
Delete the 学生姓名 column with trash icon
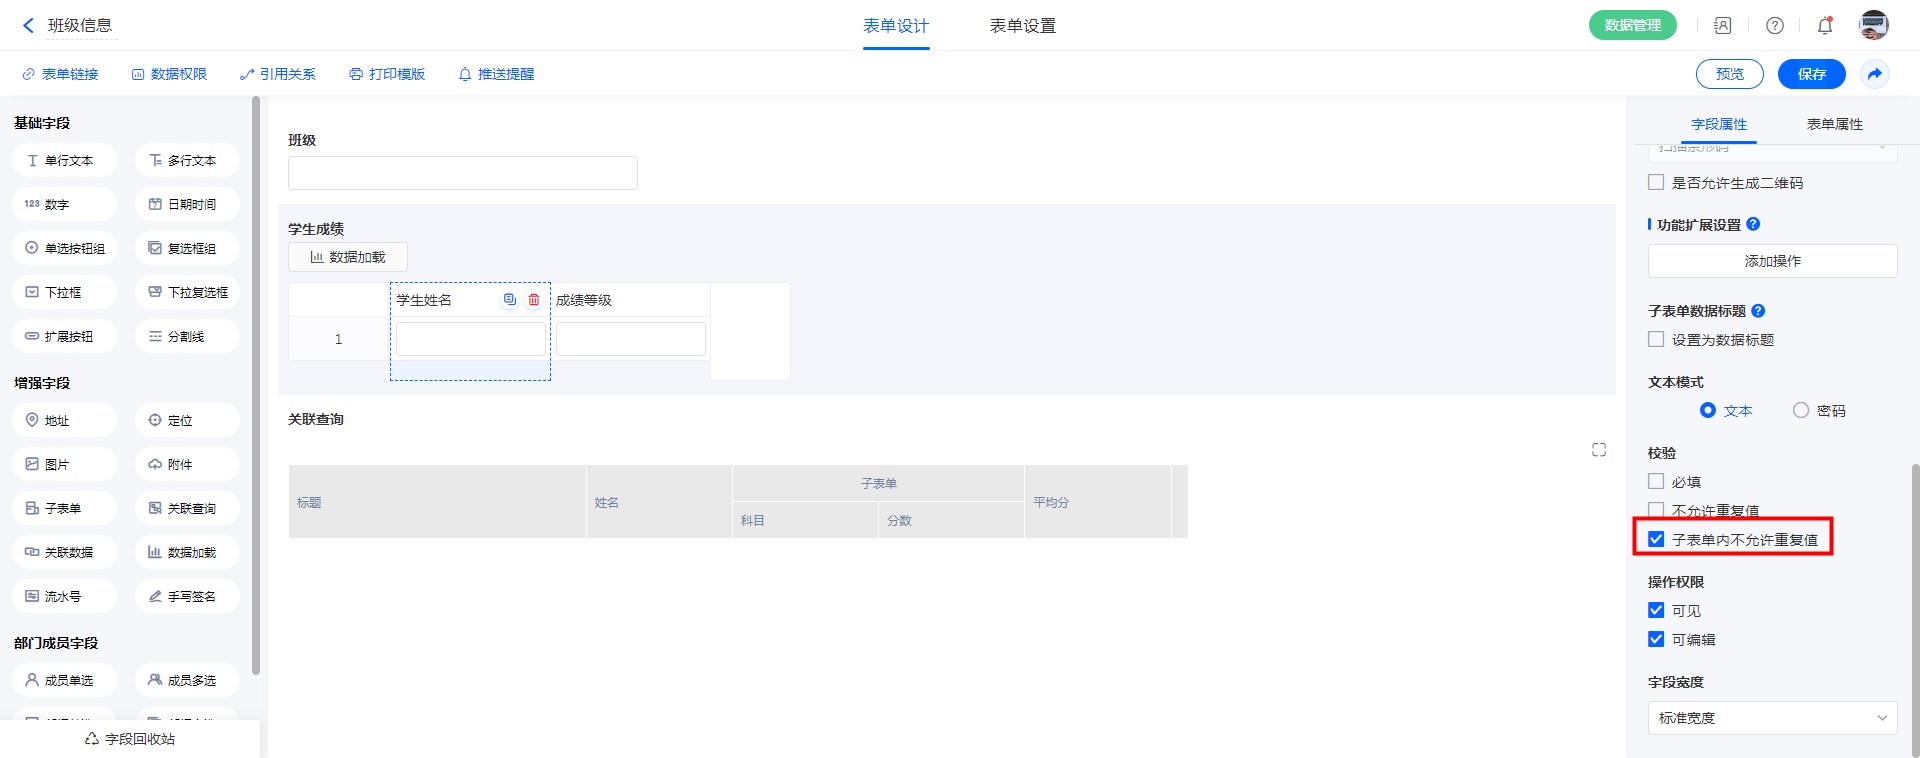tap(534, 300)
